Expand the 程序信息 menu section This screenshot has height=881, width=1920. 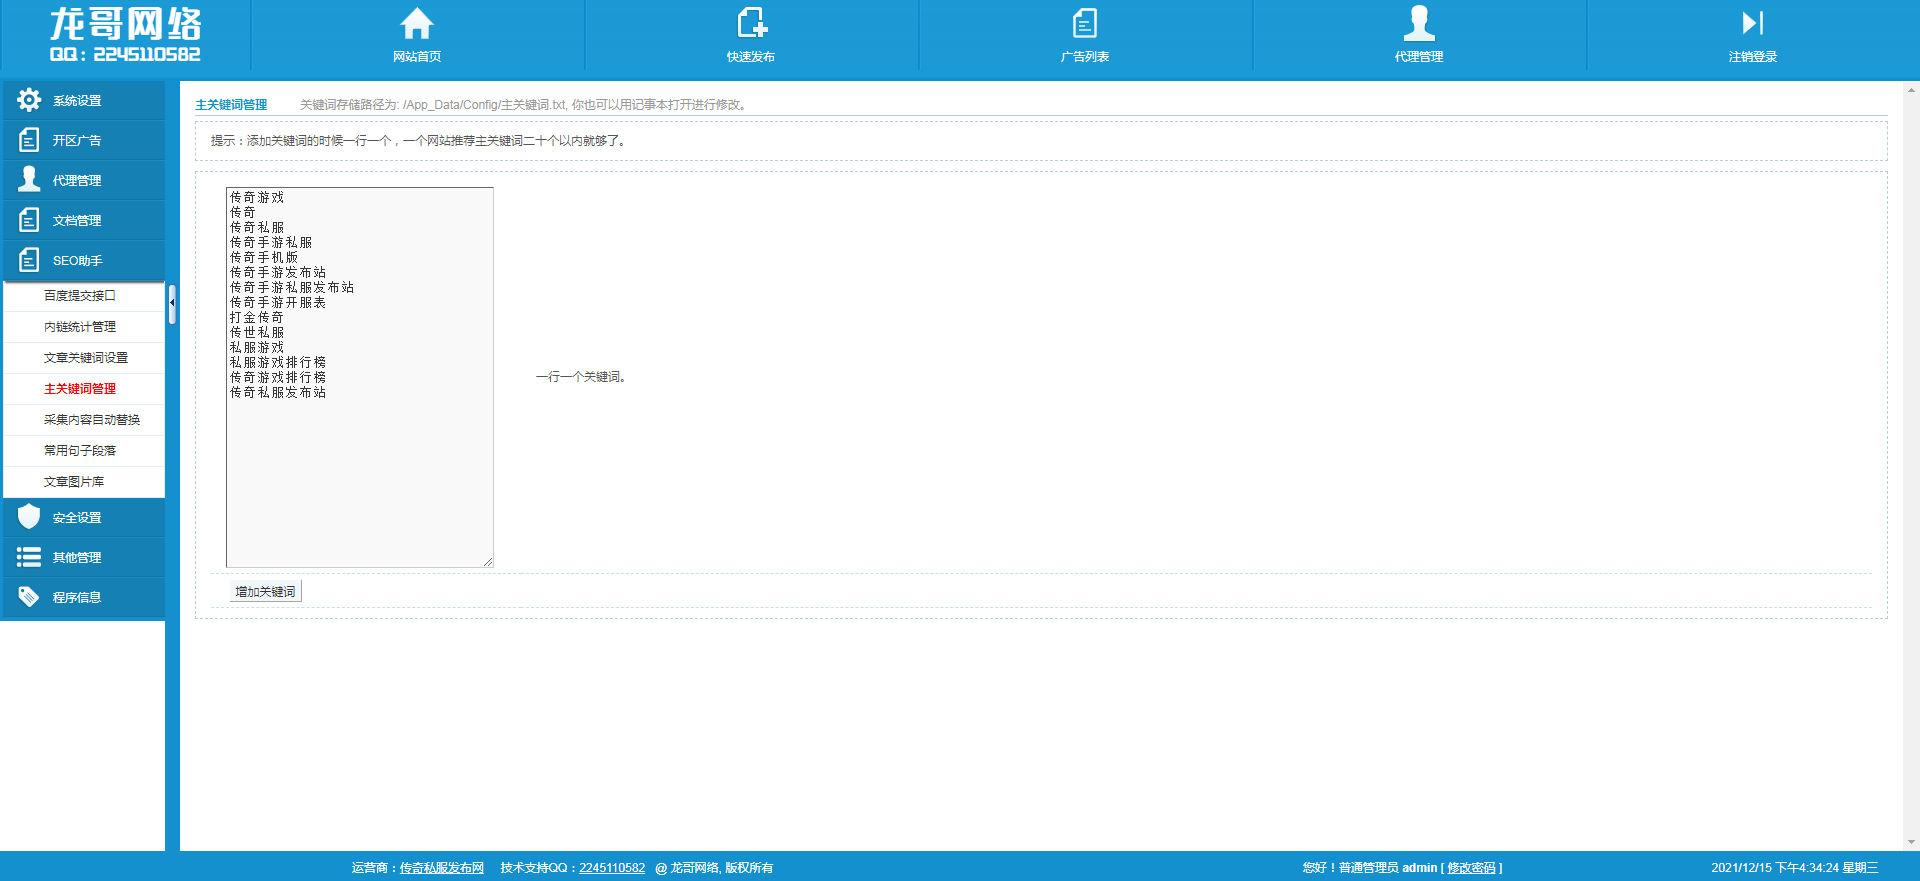(83, 597)
